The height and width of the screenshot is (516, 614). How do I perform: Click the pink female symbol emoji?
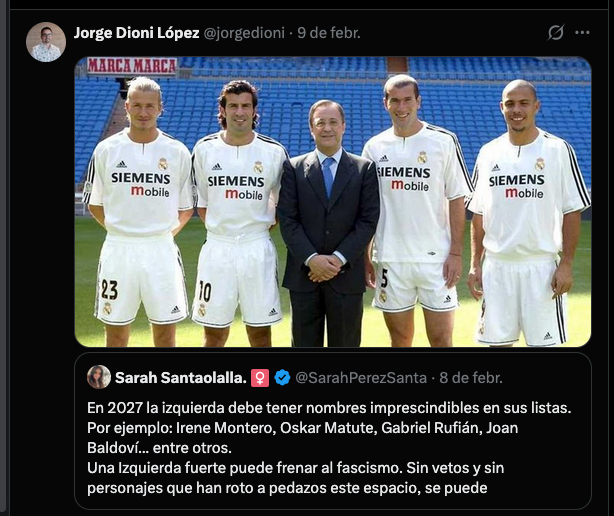260,378
